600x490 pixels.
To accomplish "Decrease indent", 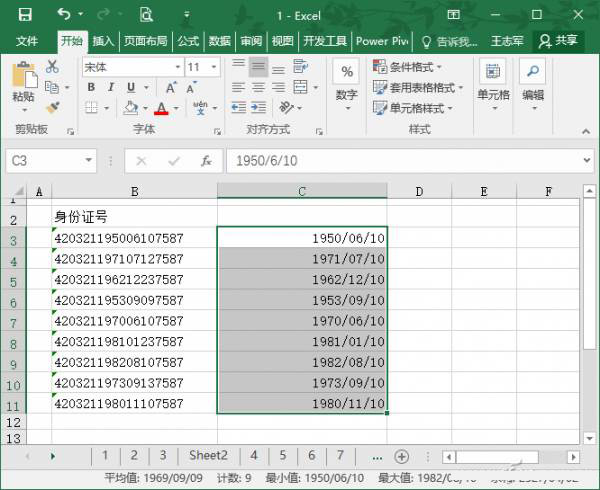I will (239, 108).
